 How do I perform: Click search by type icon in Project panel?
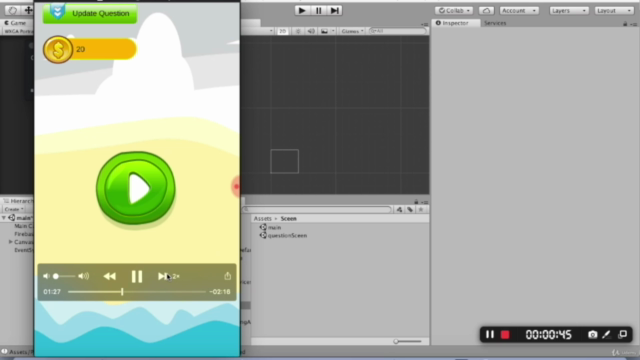pos(399,209)
